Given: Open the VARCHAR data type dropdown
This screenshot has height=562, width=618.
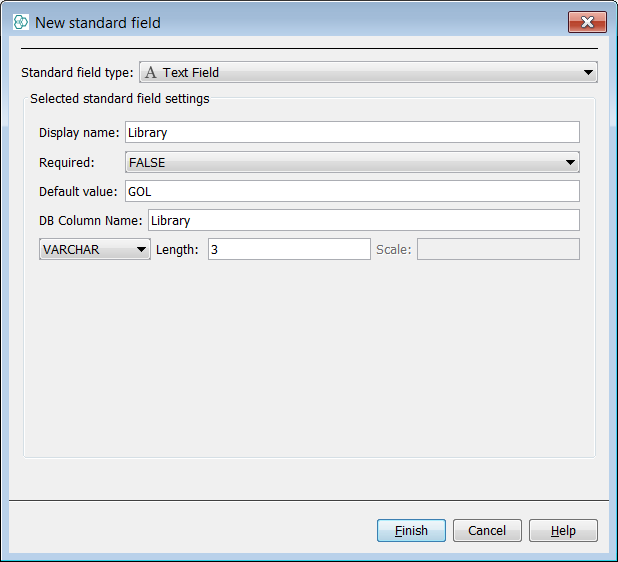Looking at the screenshot, I should pyautogui.click(x=142, y=249).
